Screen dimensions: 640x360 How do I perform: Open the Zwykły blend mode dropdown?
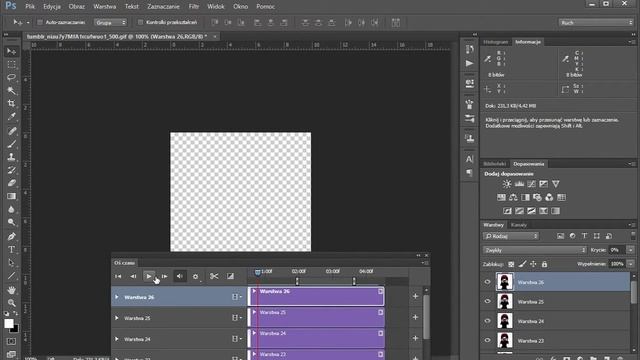click(x=535, y=250)
